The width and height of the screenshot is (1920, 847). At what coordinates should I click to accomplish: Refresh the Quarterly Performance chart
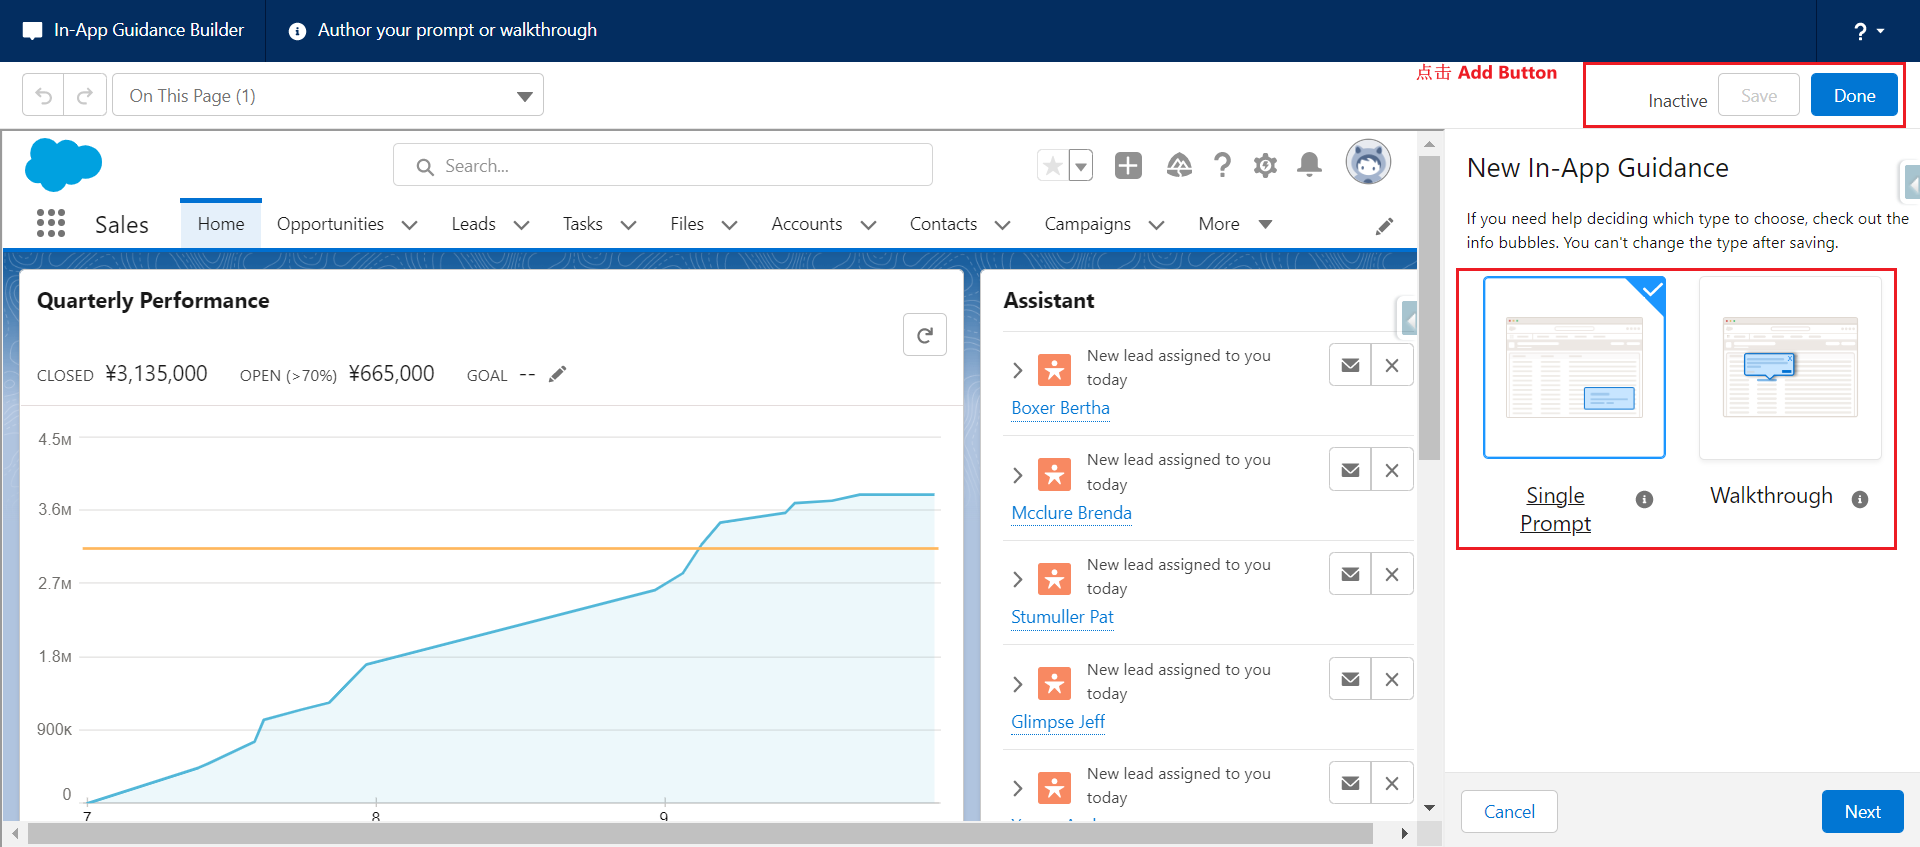(925, 335)
